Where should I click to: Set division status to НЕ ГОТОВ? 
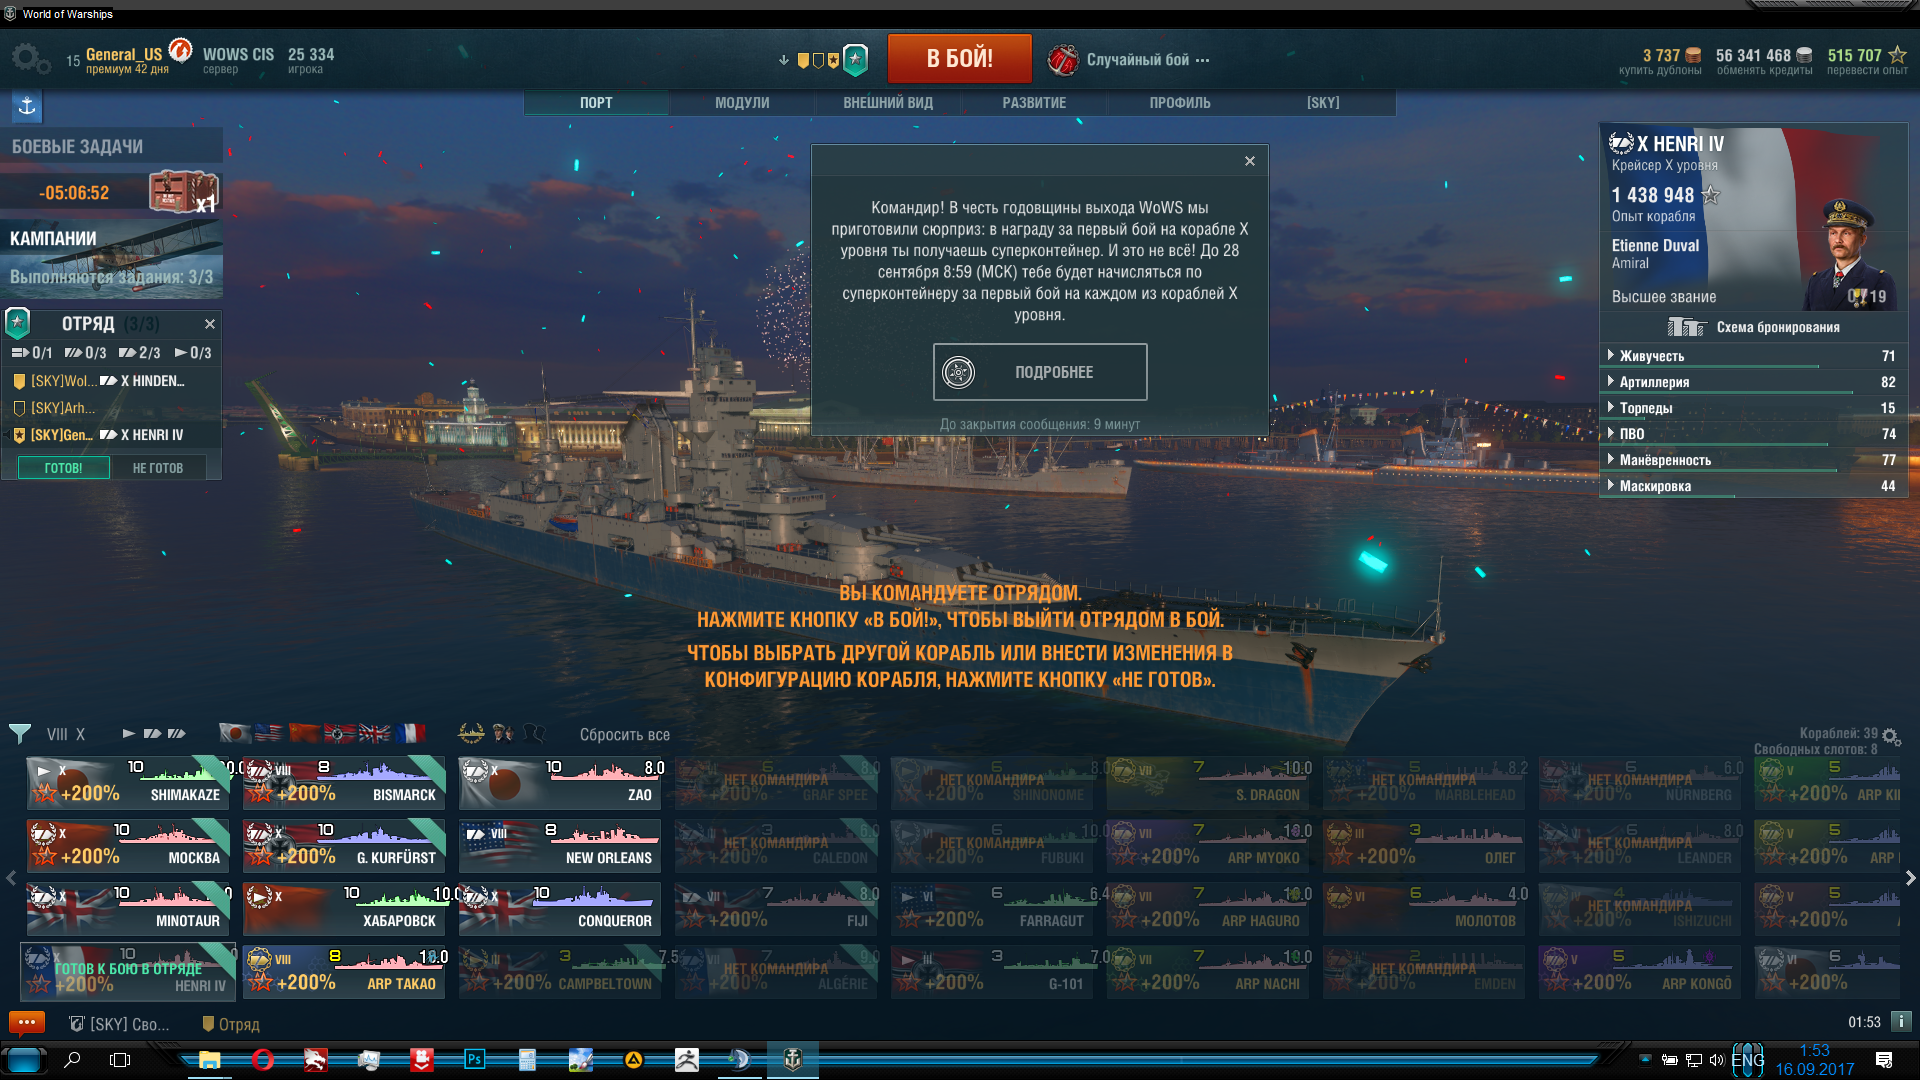pos(158,468)
